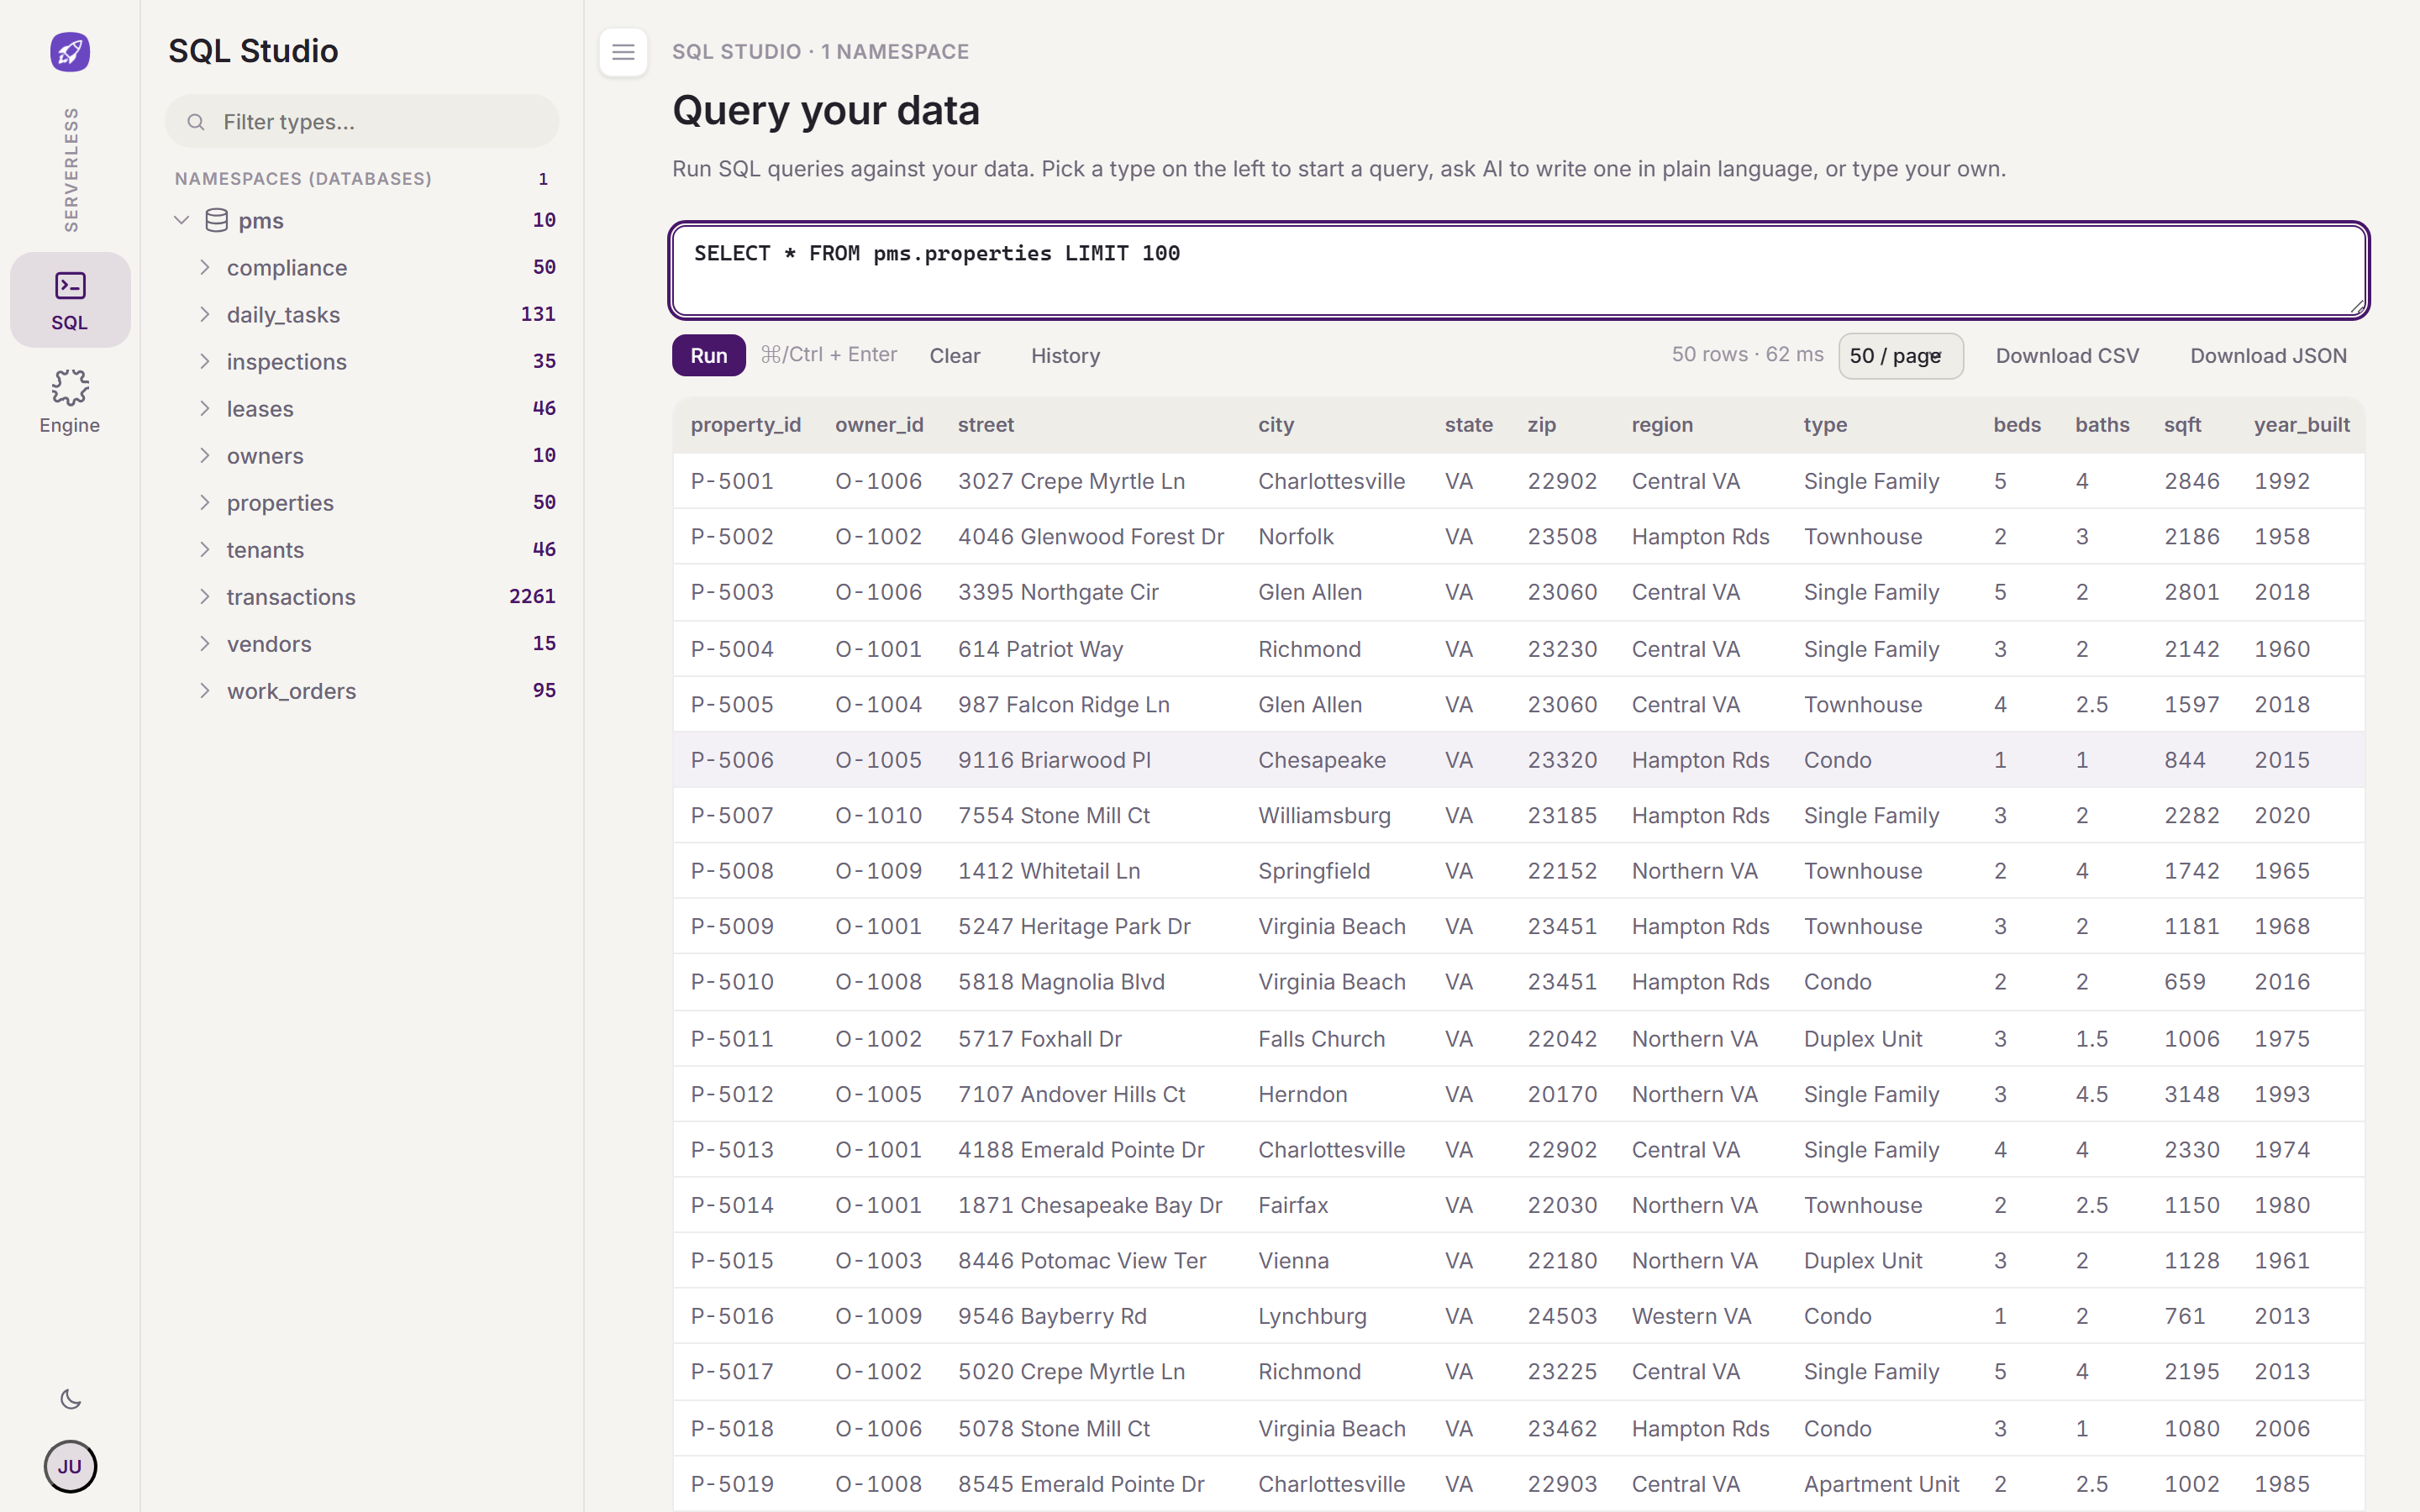The width and height of the screenshot is (2420, 1512).
Task: Click the Apartment Unit type cell
Action: (1881, 1484)
